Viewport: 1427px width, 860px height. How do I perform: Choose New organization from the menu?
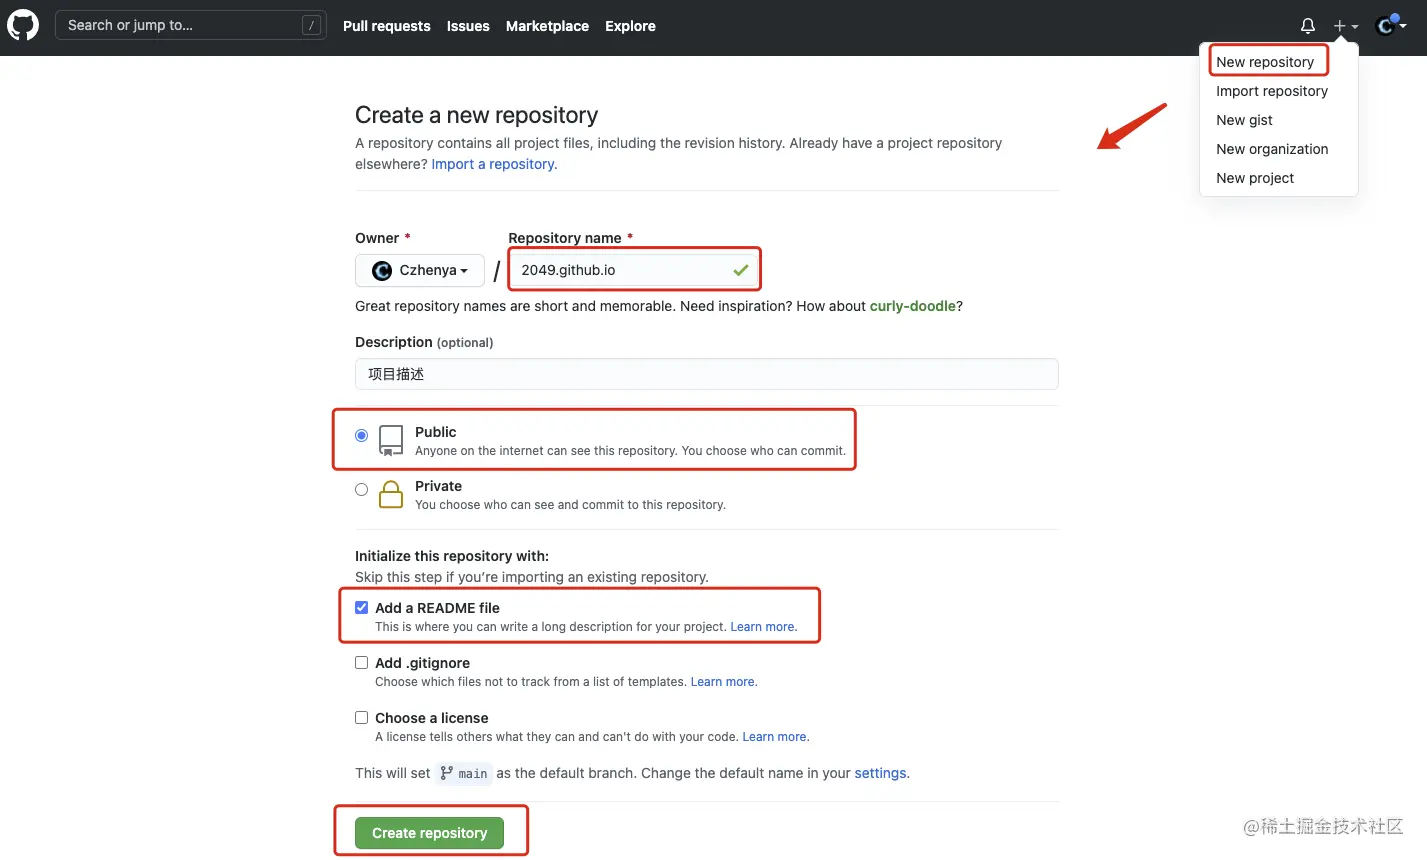[1272, 149]
